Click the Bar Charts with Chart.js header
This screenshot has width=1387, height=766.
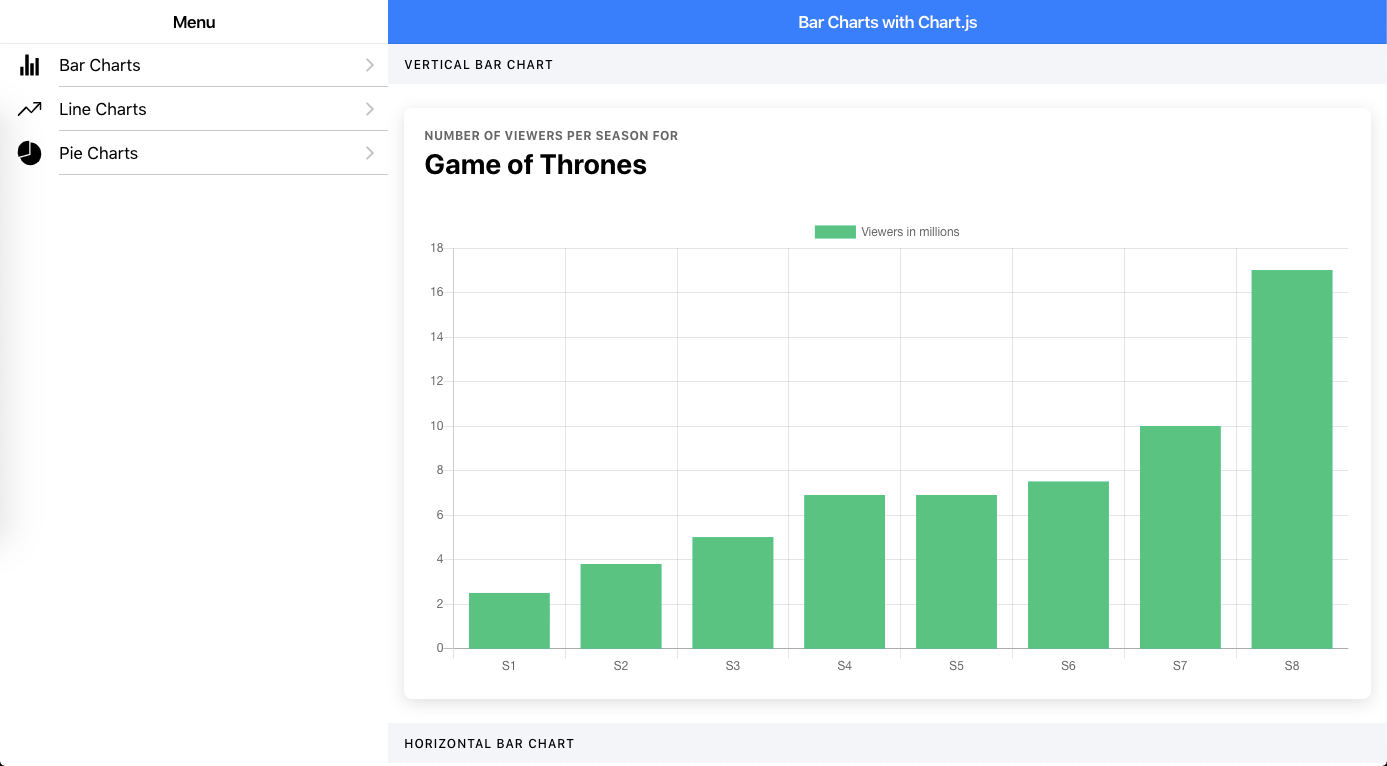tap(888, 22)
